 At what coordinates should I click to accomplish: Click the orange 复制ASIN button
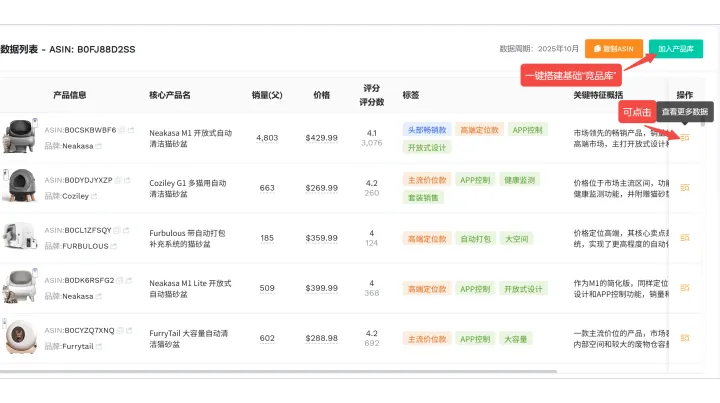click(x=613, y=48)
